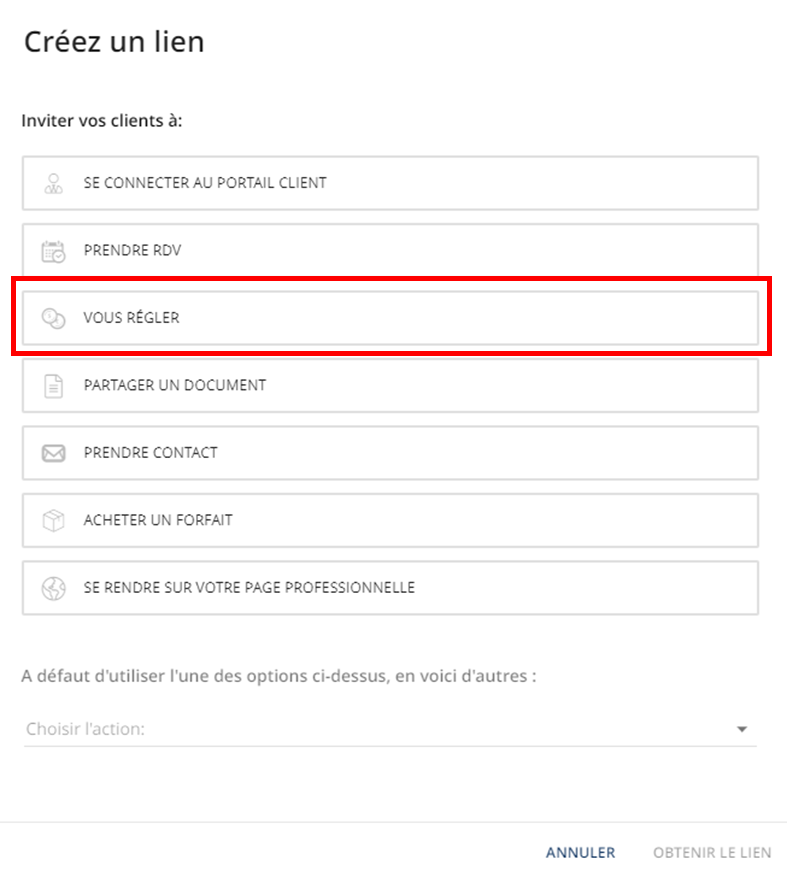Open the Choisir l'action dropdown arrow
Screen dimensions: 787x877
(742, 729)
